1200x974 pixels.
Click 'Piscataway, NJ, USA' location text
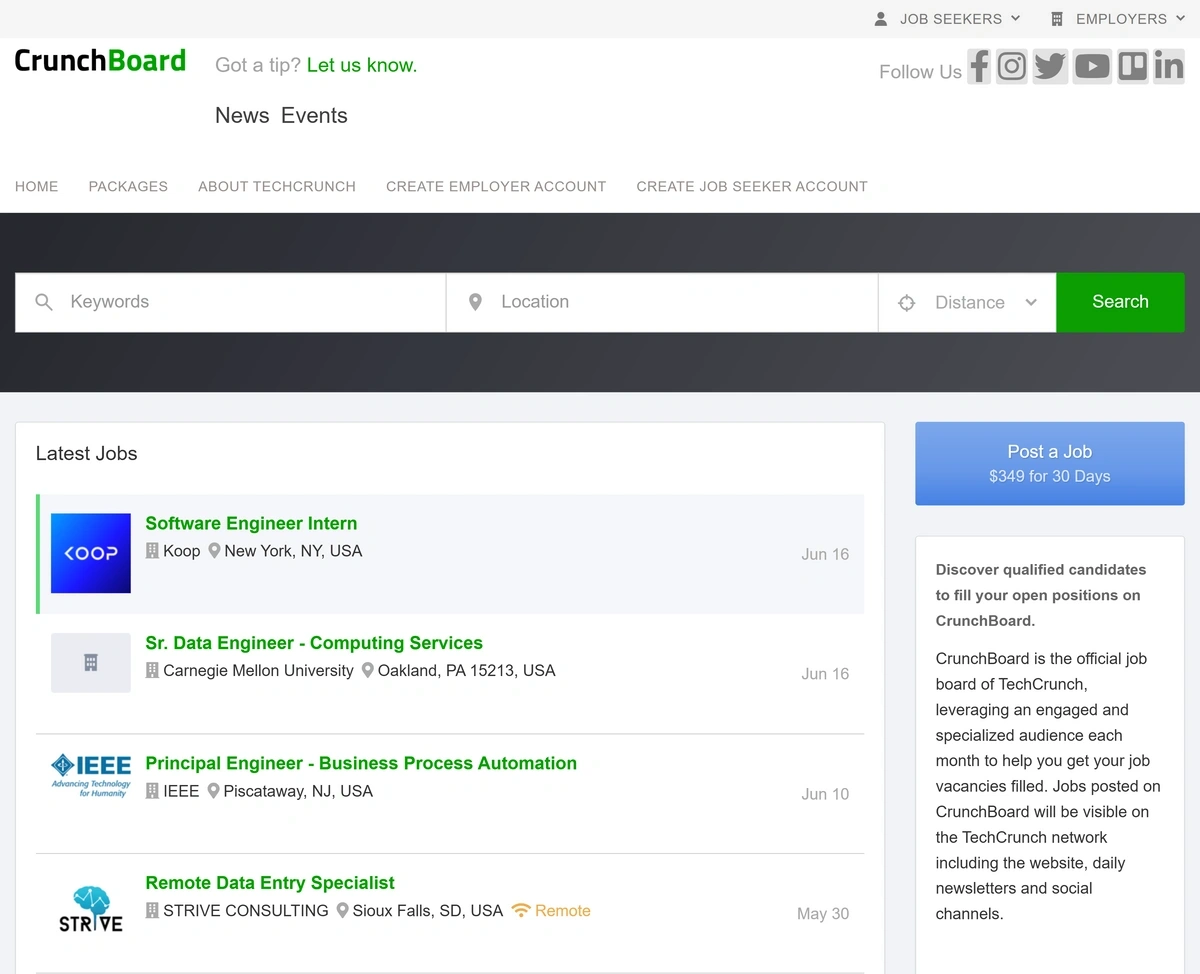pyautogui.click(x=298, y=791)
